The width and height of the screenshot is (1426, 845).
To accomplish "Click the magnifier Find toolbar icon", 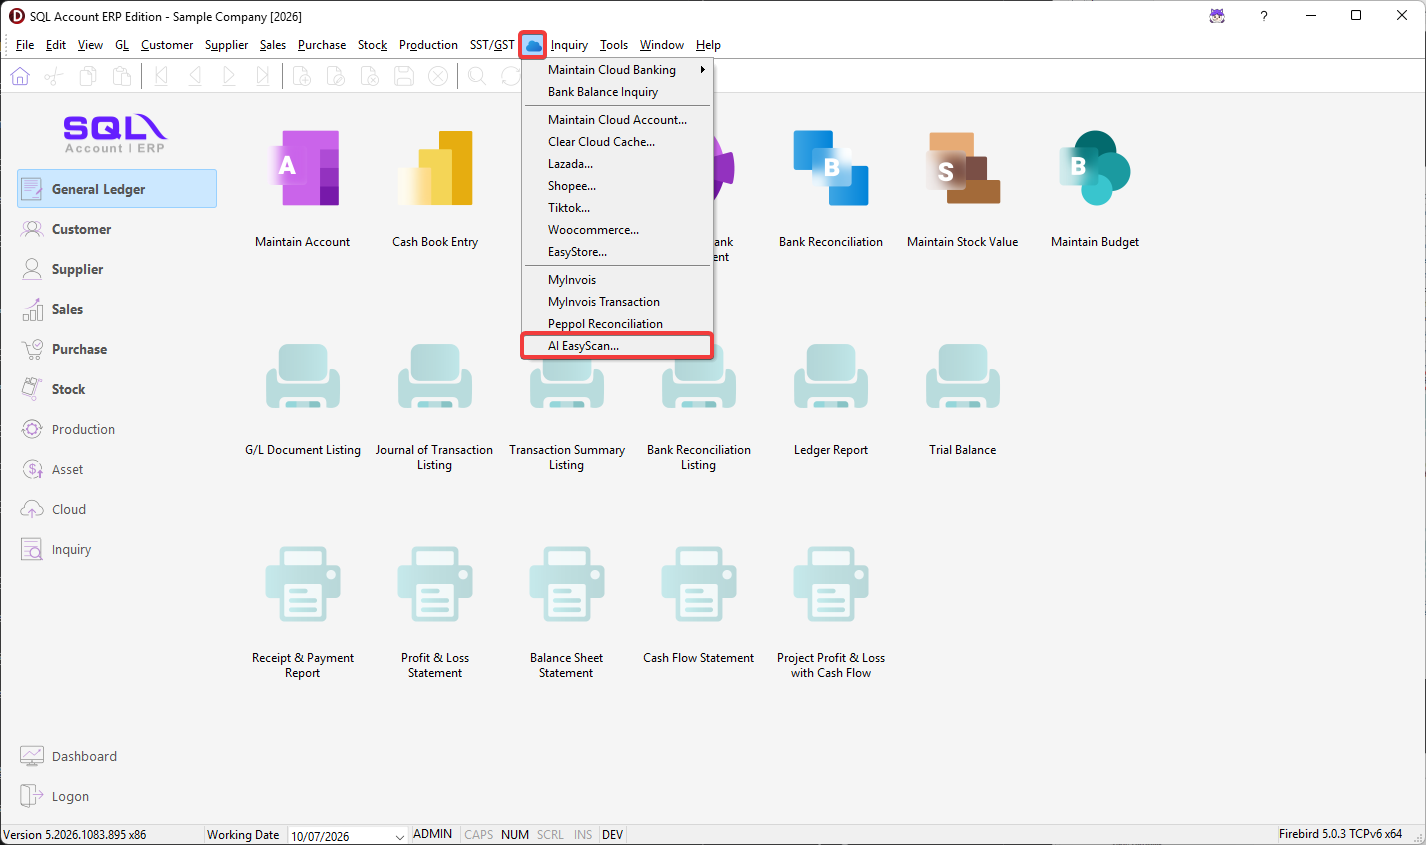I will pos(477,76).
